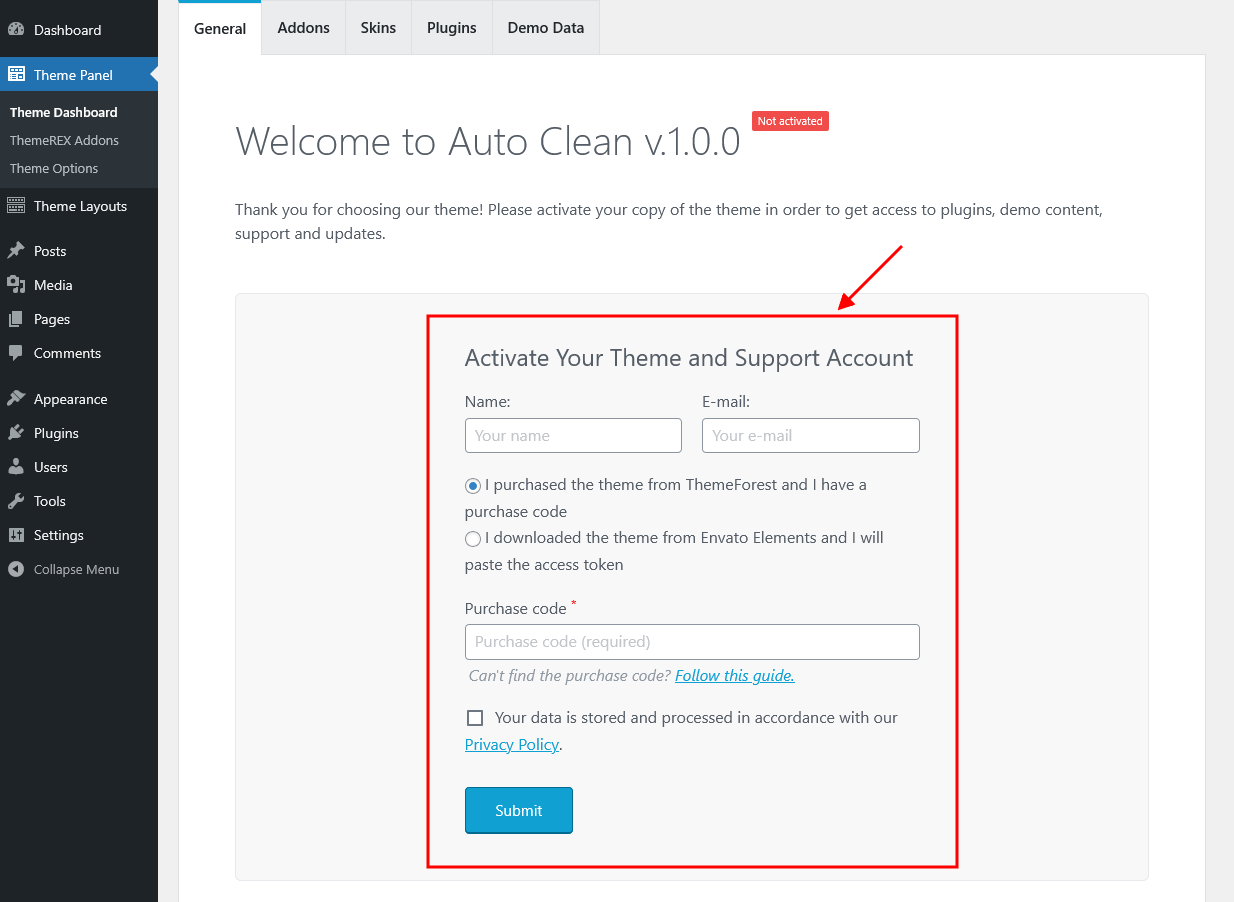
Task: Click the "Welcome to Auto Clean v.1.0.0" heading
Action: tap(488, 141)
